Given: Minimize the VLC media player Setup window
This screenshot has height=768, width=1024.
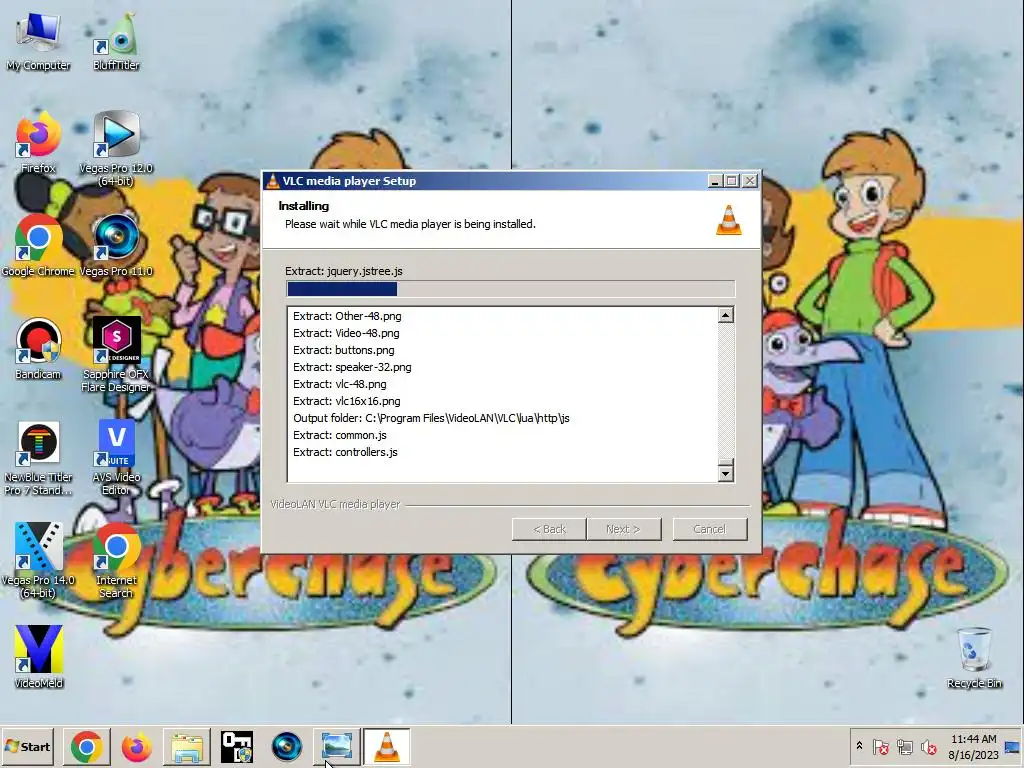Looking at the screenshot, I should pyautogui.click(x=715, y=181).
